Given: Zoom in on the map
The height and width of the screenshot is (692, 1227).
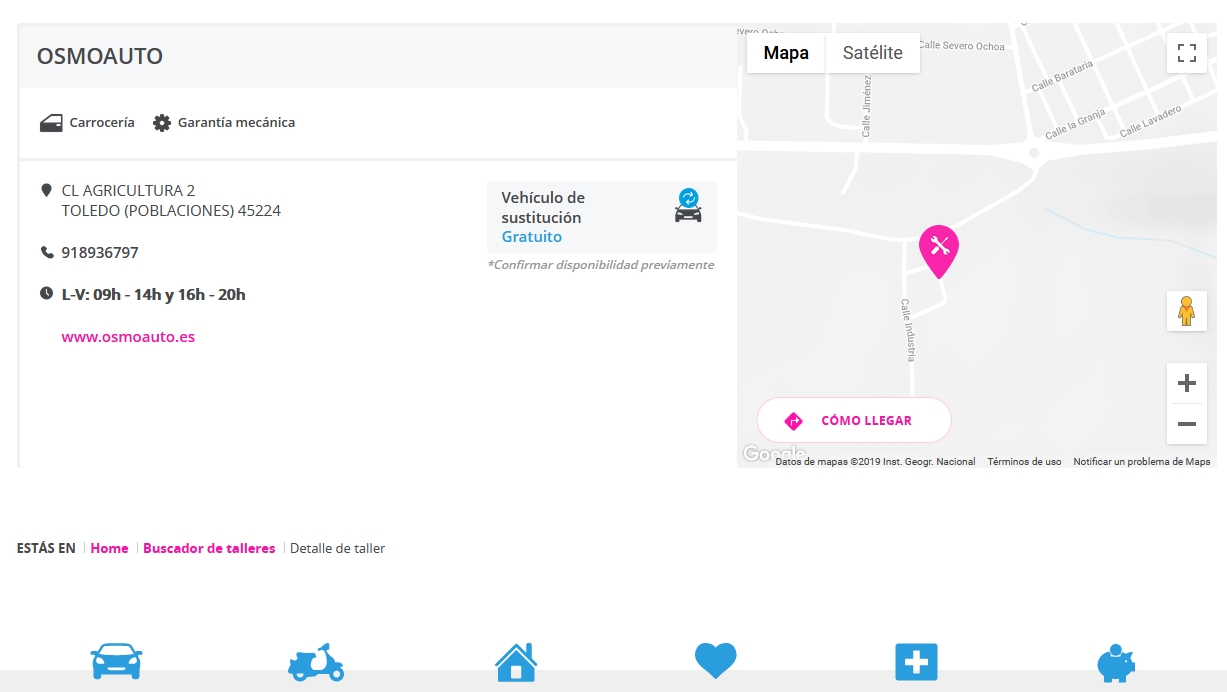Looking at the screenshot, I should point(1186,383).
